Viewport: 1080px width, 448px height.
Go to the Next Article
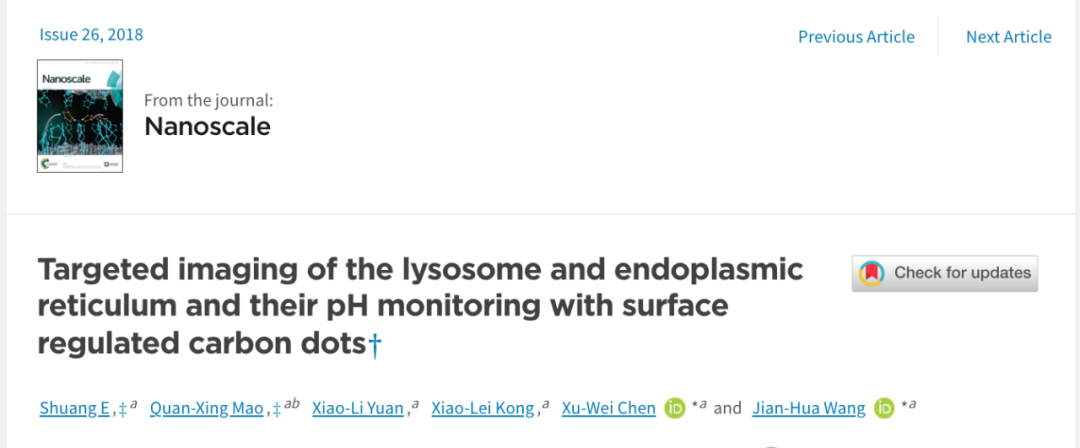pos(1008,37)
